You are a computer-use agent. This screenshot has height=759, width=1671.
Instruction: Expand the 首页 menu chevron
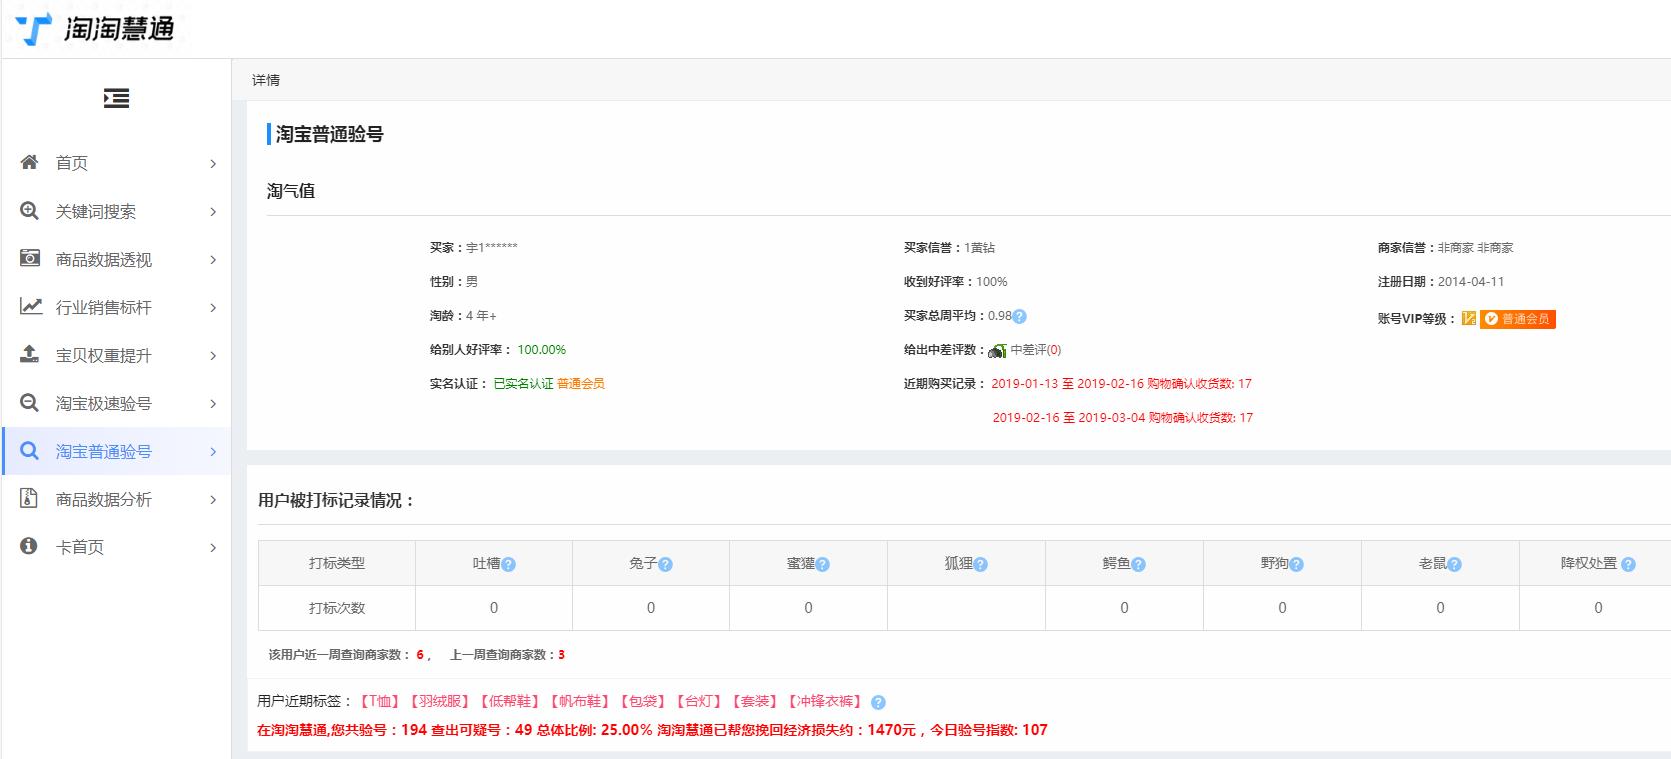[213, 163]
